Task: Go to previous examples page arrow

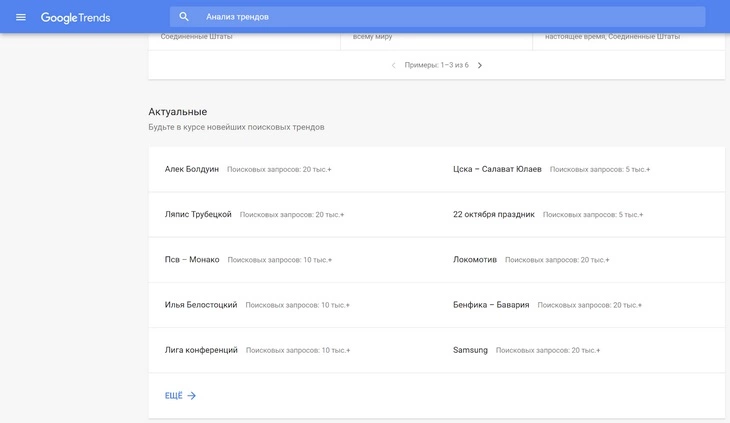Action: [x=393, y=65]
